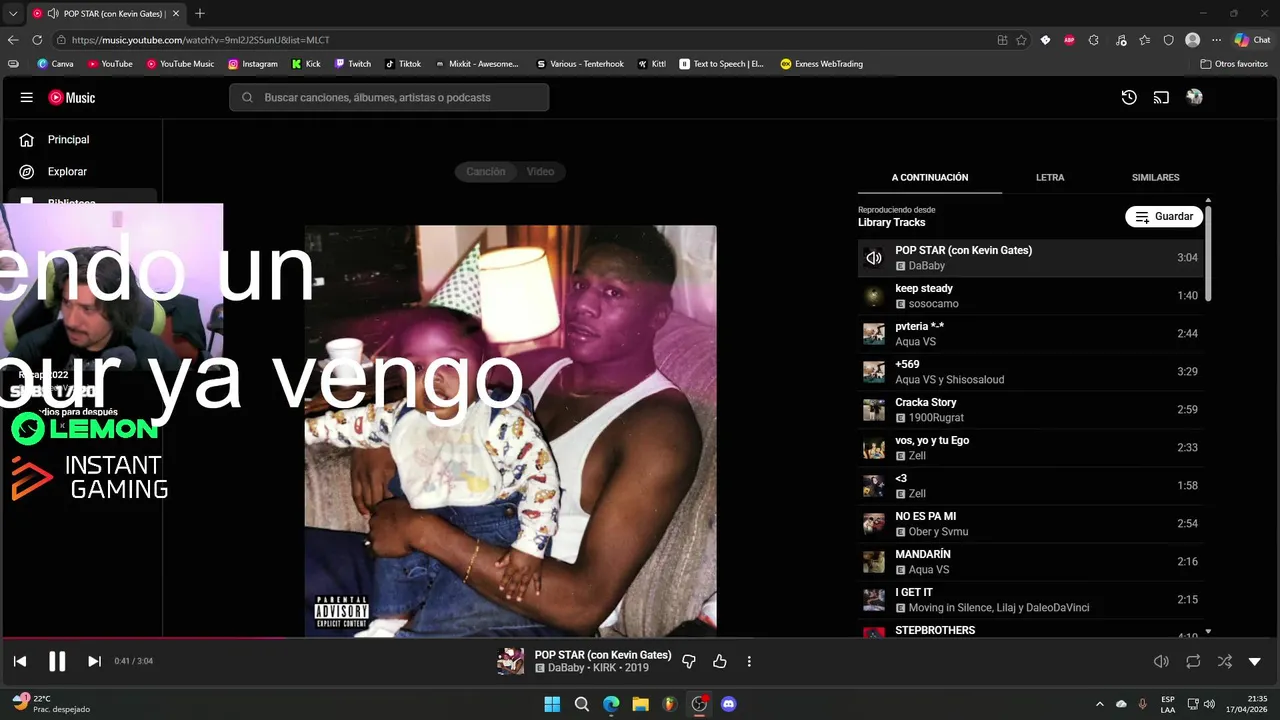The width and height of the screenshot is (1280, 720).
Task: Open the player's three-dot options menu
Action: pyautogui.click(x=749, y=661)
